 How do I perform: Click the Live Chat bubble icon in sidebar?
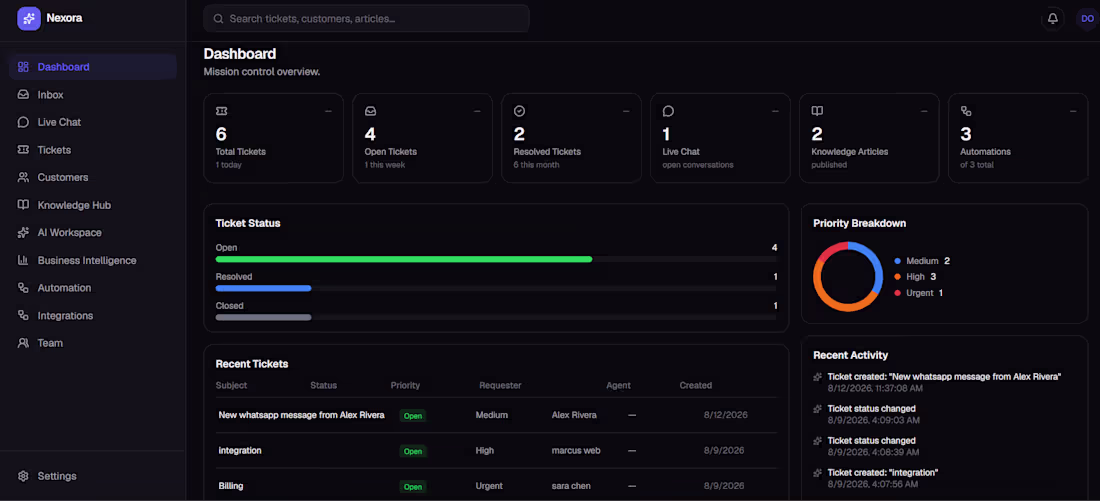[23, 122]
